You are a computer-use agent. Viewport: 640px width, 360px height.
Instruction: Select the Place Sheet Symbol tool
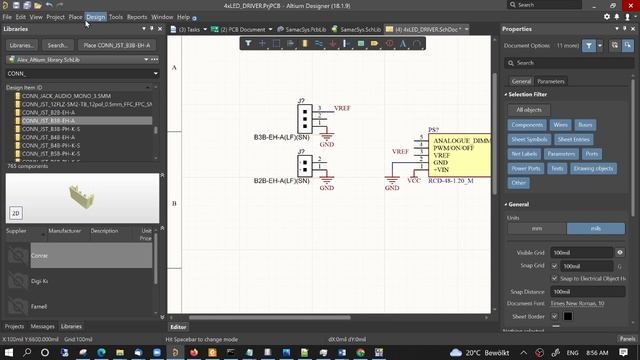pos(361,43)
